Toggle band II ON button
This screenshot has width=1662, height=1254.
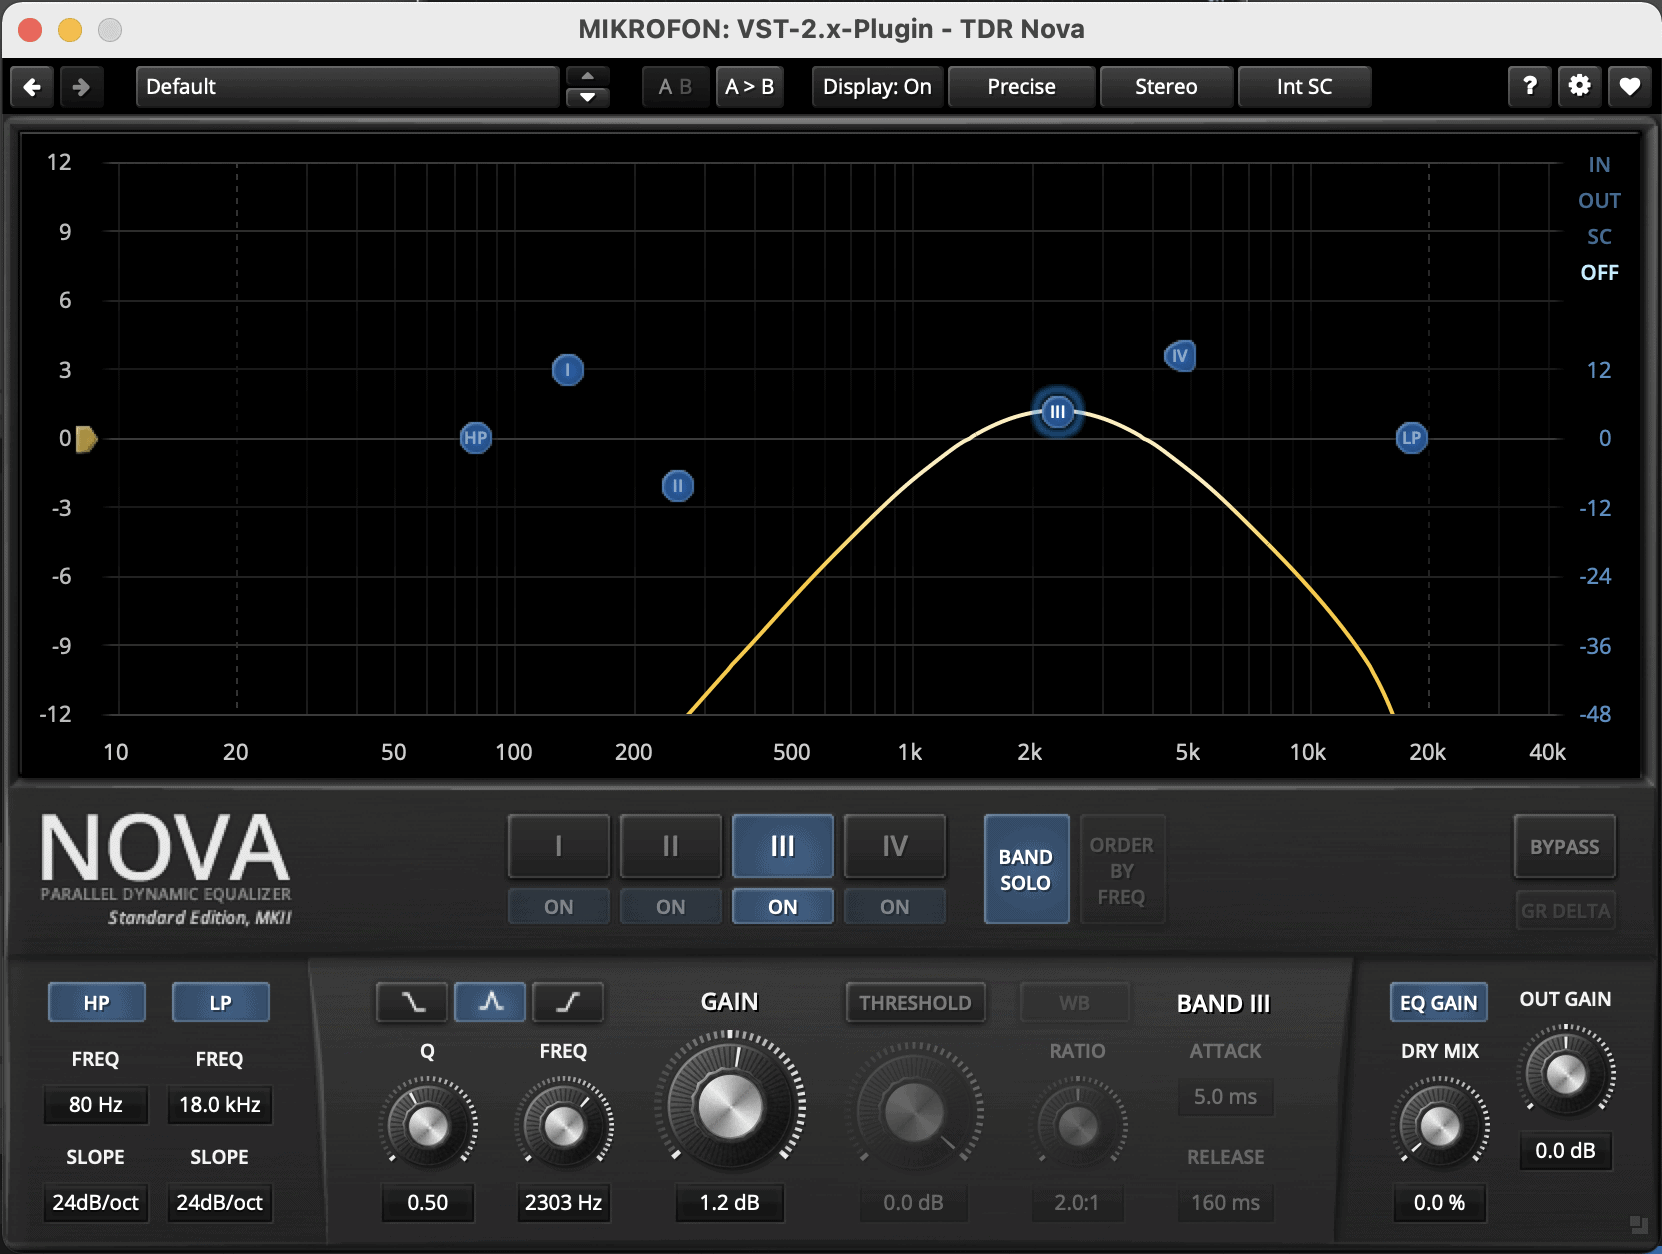pyautogui.click(x=671, y=907)
